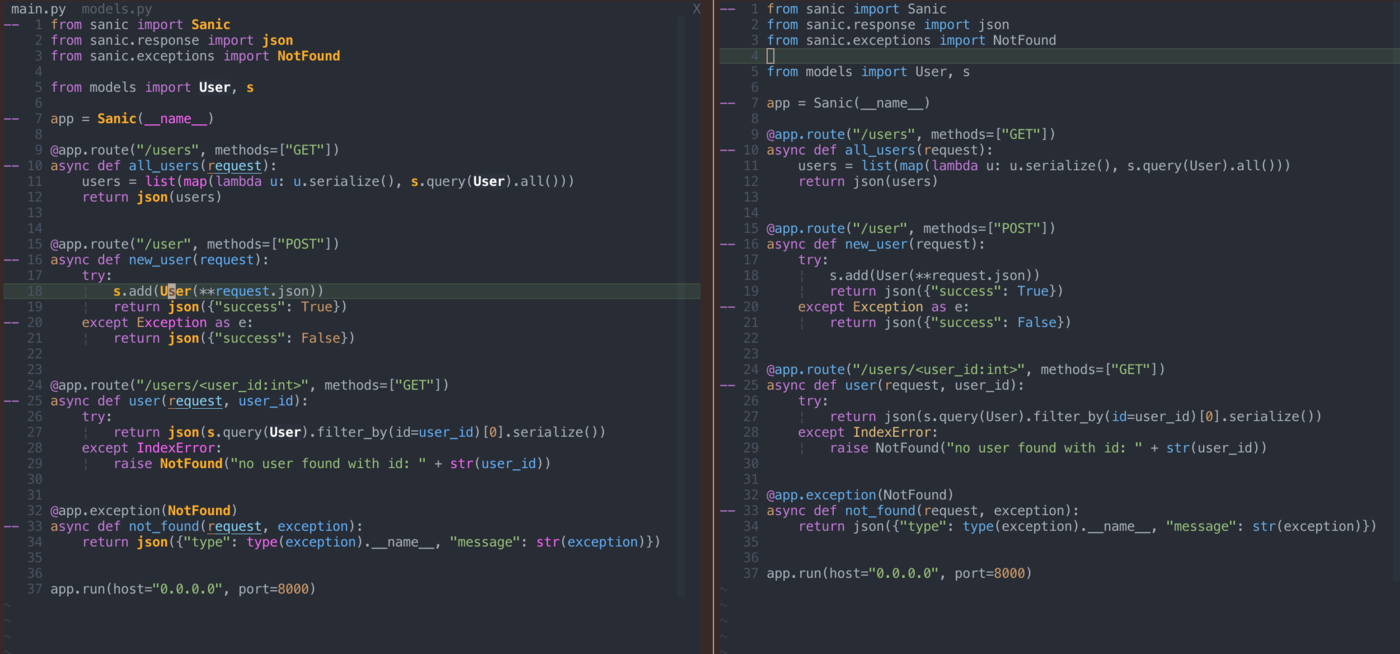Image resolution: width=1400 pixels, height=654 pixels.
Task: Toggle line 20 fold marker in right pane
Action: click(727, 307)
